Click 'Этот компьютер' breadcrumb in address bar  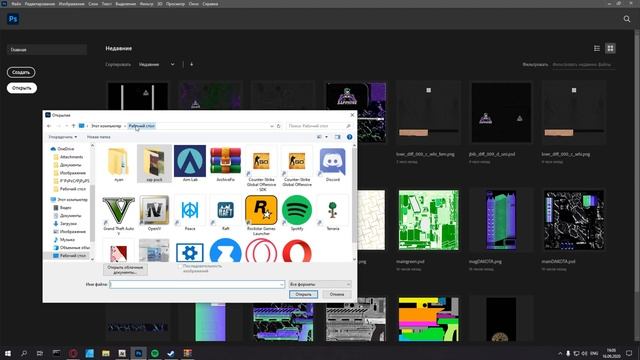106,126
